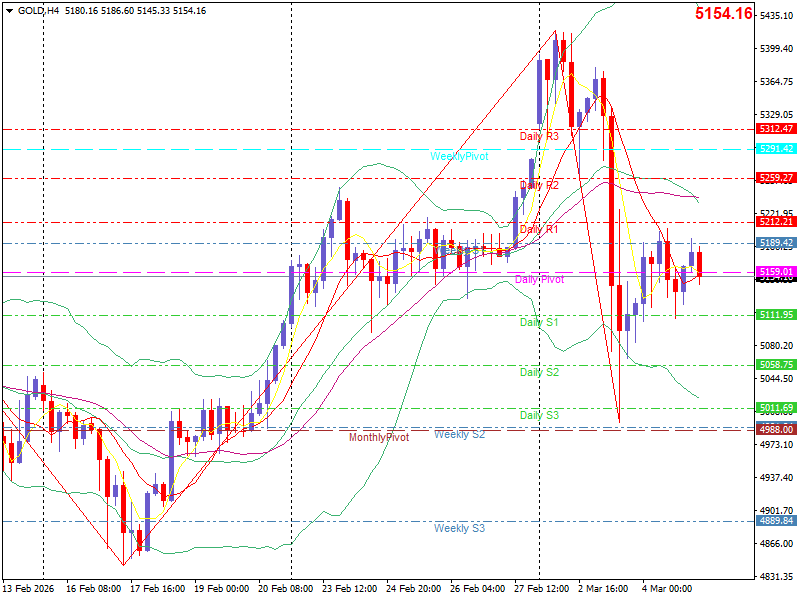Click the Daily S3 label
The width and height of the screenshot is (800, 600).
tap(539, 415)
